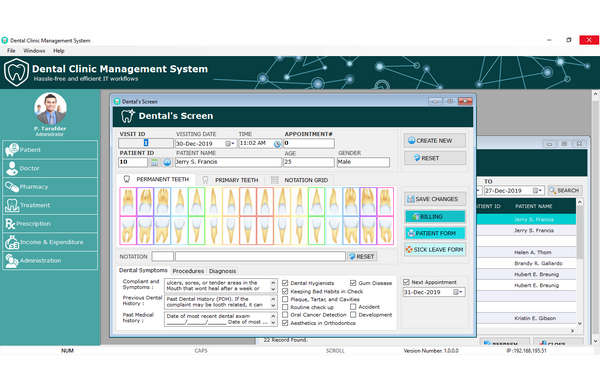Viewport: 600px width, 388px height.
Task: Uncheck Keeping Bad Habits in Check
Action: 285,291
